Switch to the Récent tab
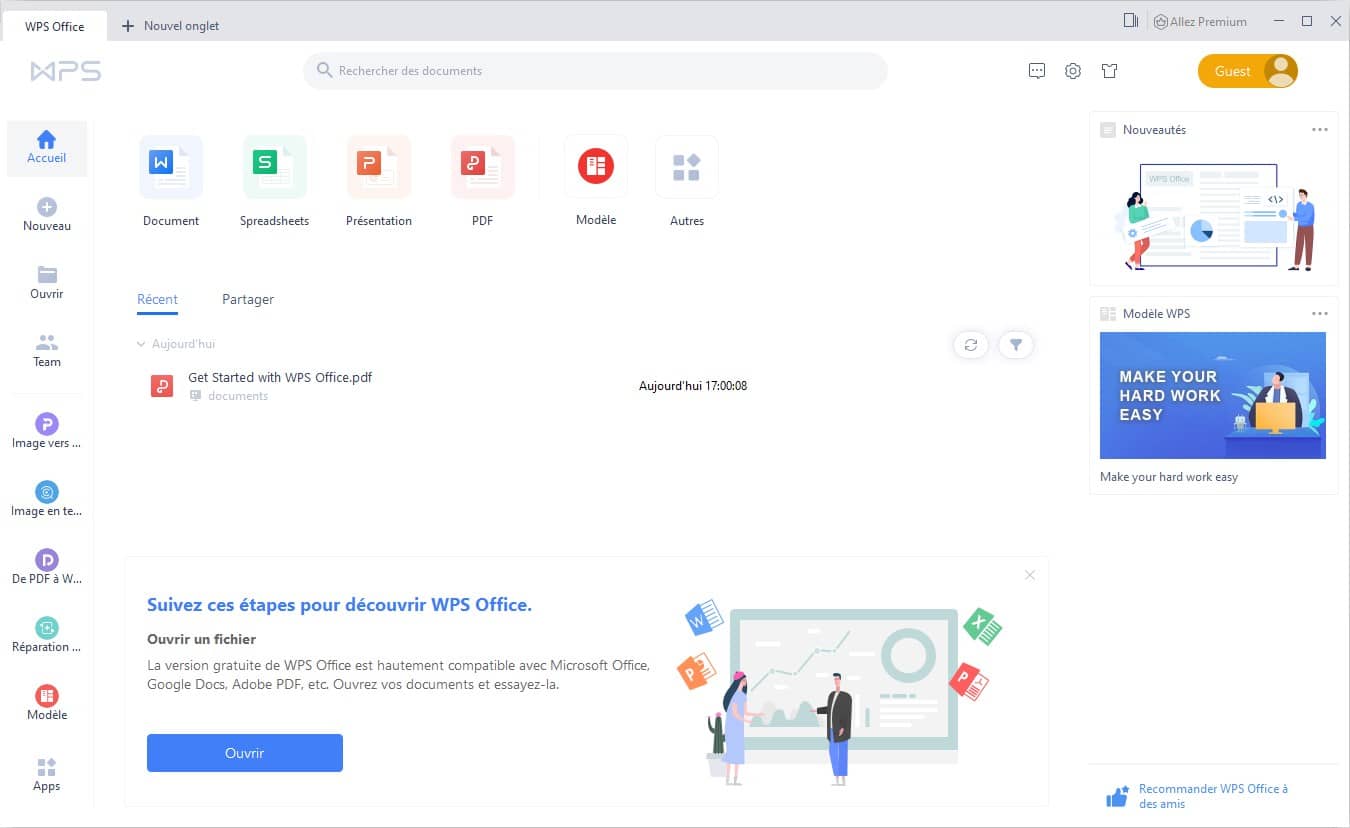This screenshot has width=1350, height=828. pos(158,300)
